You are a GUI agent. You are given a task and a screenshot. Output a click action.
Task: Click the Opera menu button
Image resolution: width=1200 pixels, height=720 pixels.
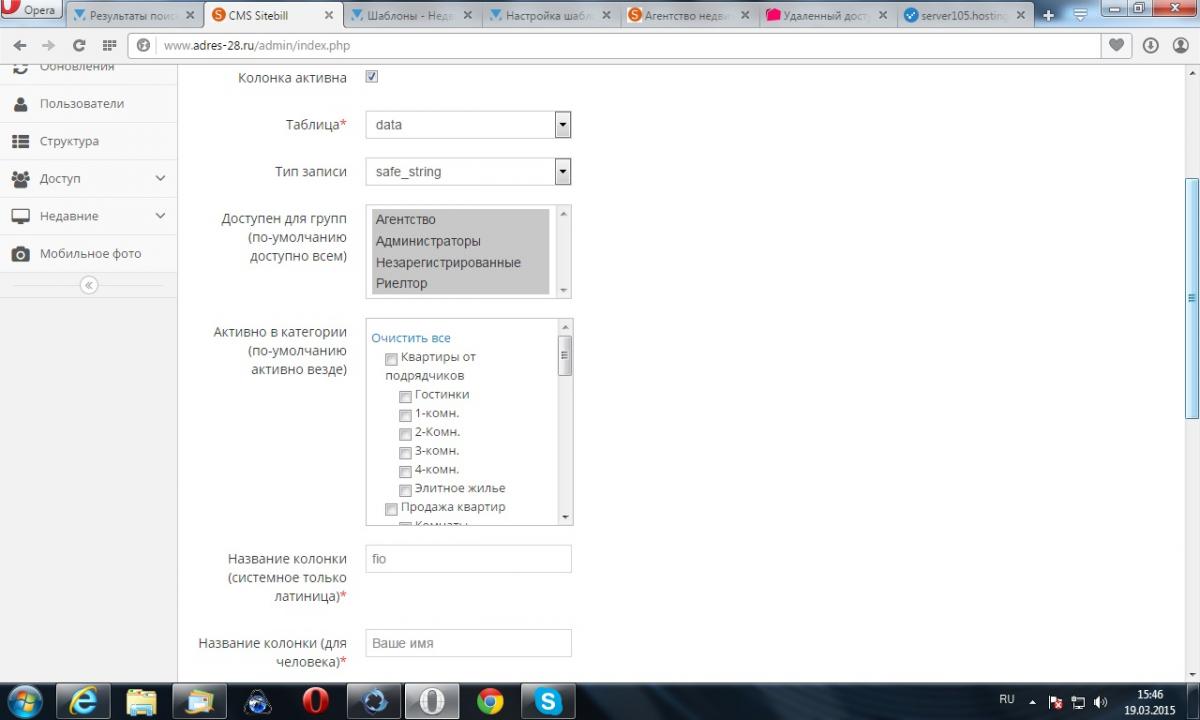tap(29, 11)
